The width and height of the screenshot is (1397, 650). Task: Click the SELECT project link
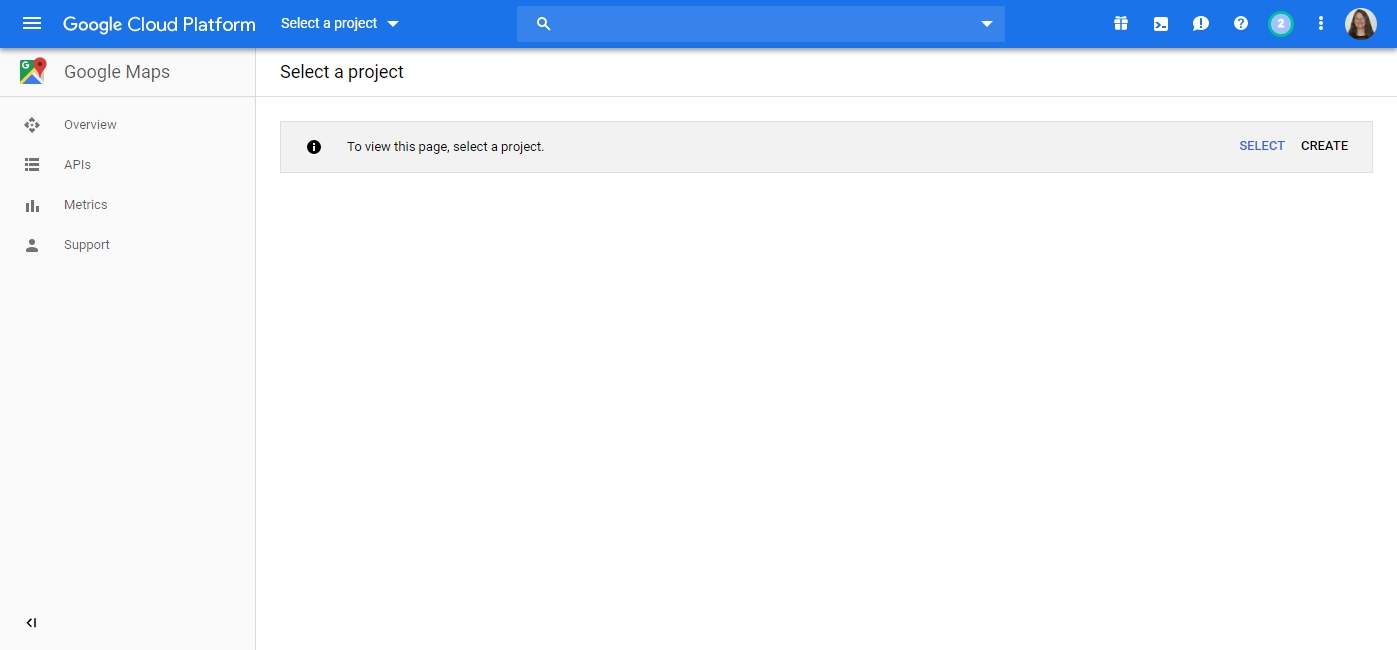click(x=1261, y=146)
